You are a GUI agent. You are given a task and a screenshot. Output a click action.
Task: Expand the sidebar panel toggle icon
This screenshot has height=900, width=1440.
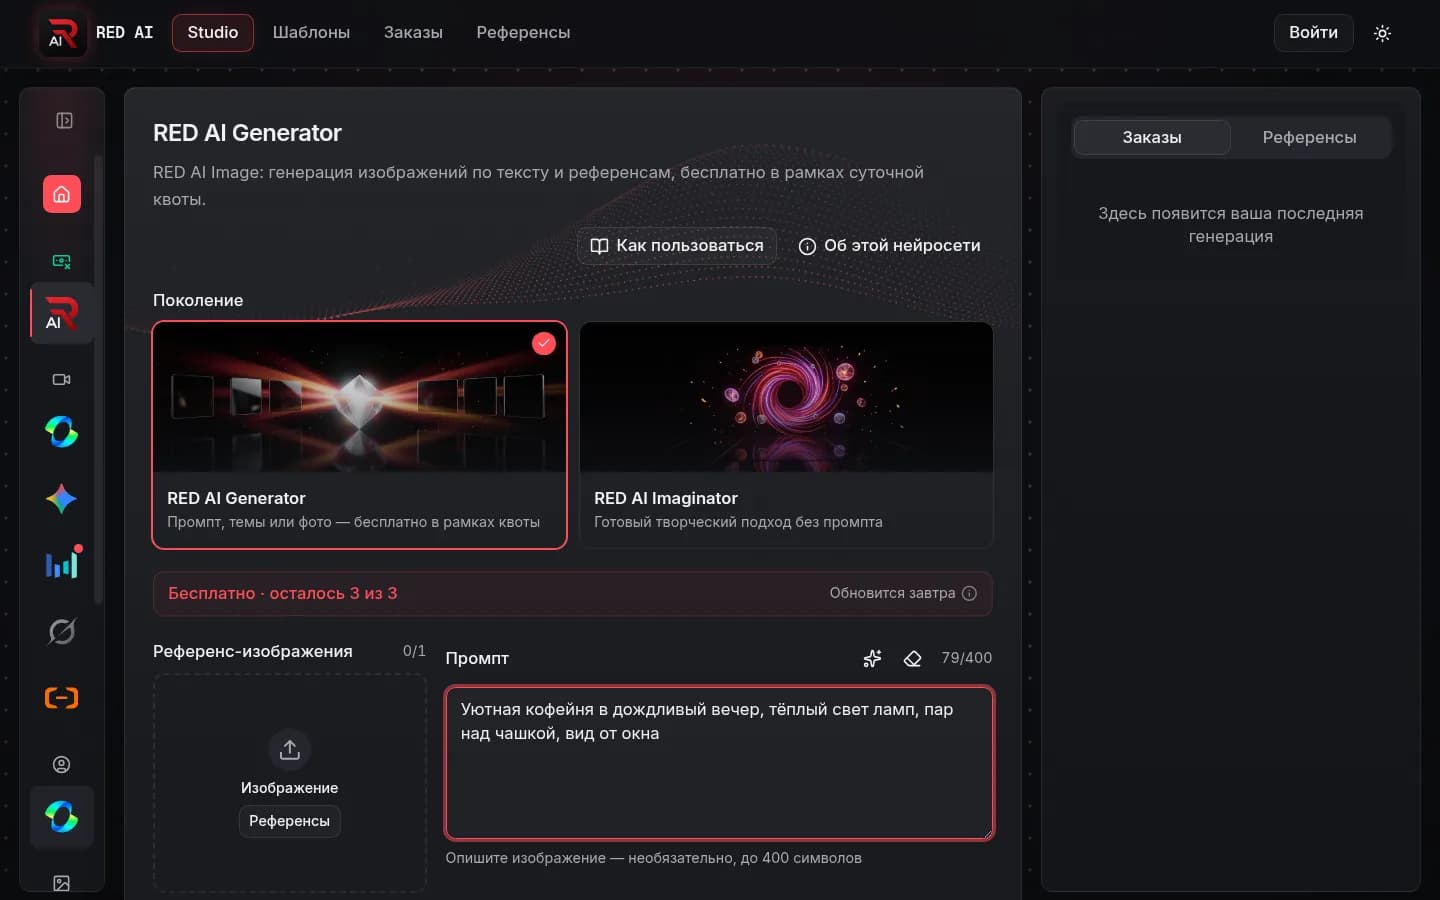64,121
